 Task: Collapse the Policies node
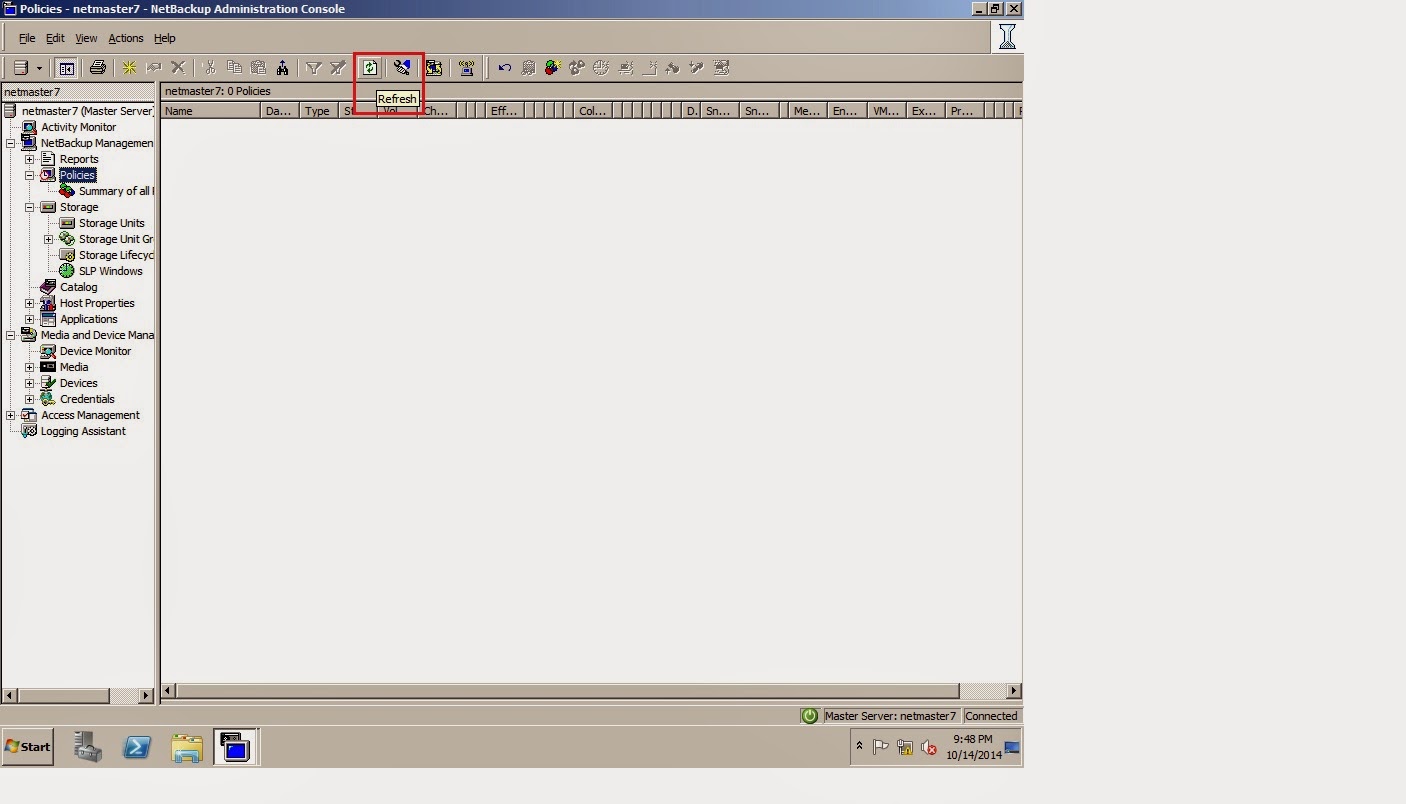[x=30, y=175]
